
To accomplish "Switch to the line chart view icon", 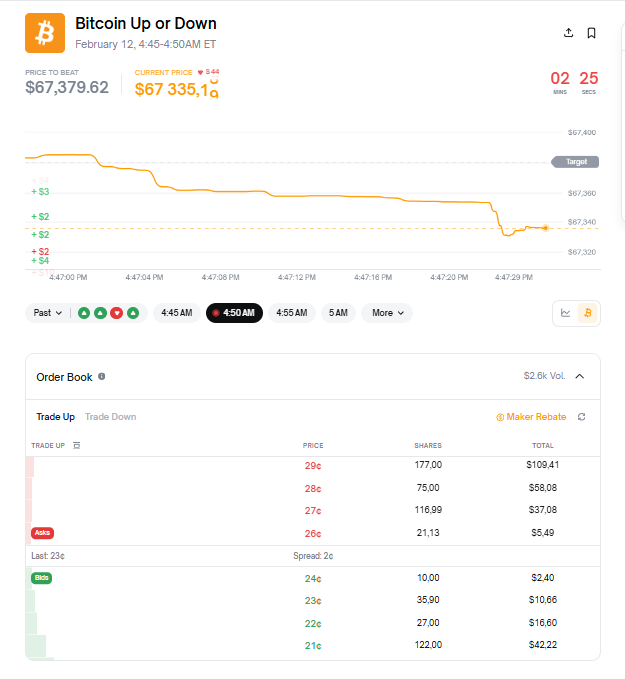I will click(565, 313).
